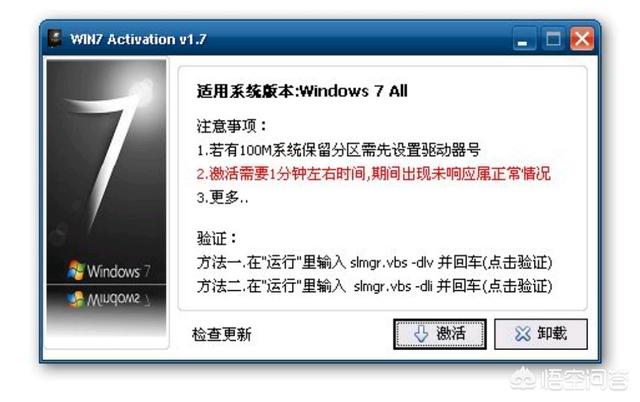Click the 悟空问答 watermark logo
This screenshot has height=402, width=640.
click(570, 380)
